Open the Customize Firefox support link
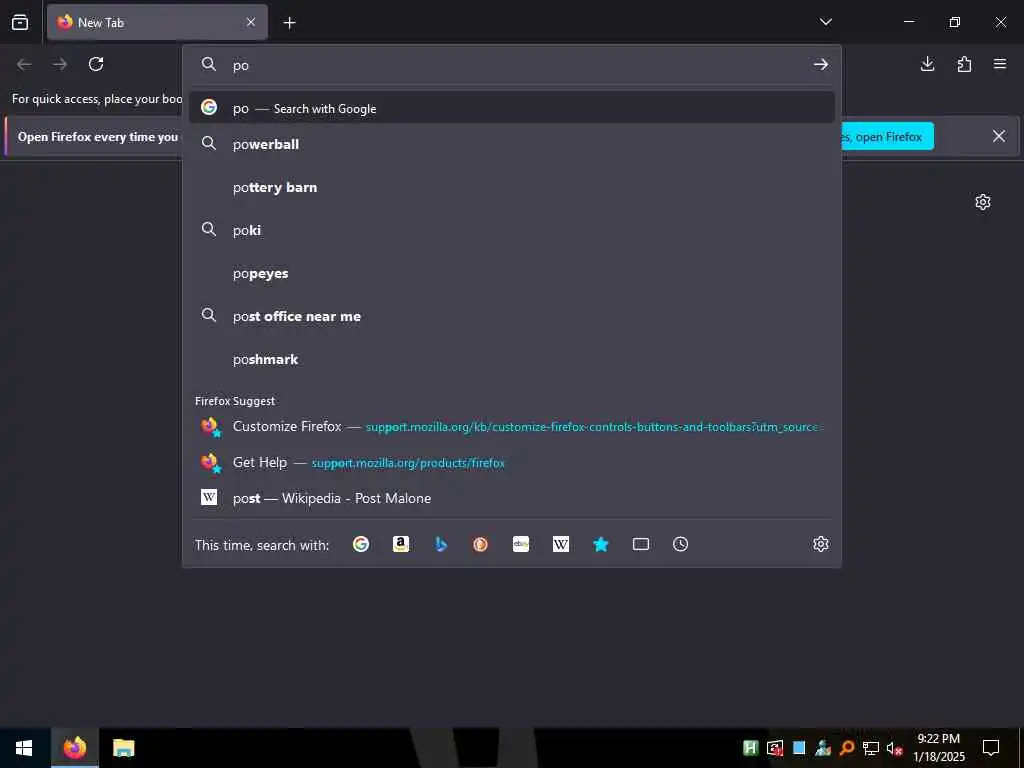Screen dimensions: 1024x768 (511, 426)
